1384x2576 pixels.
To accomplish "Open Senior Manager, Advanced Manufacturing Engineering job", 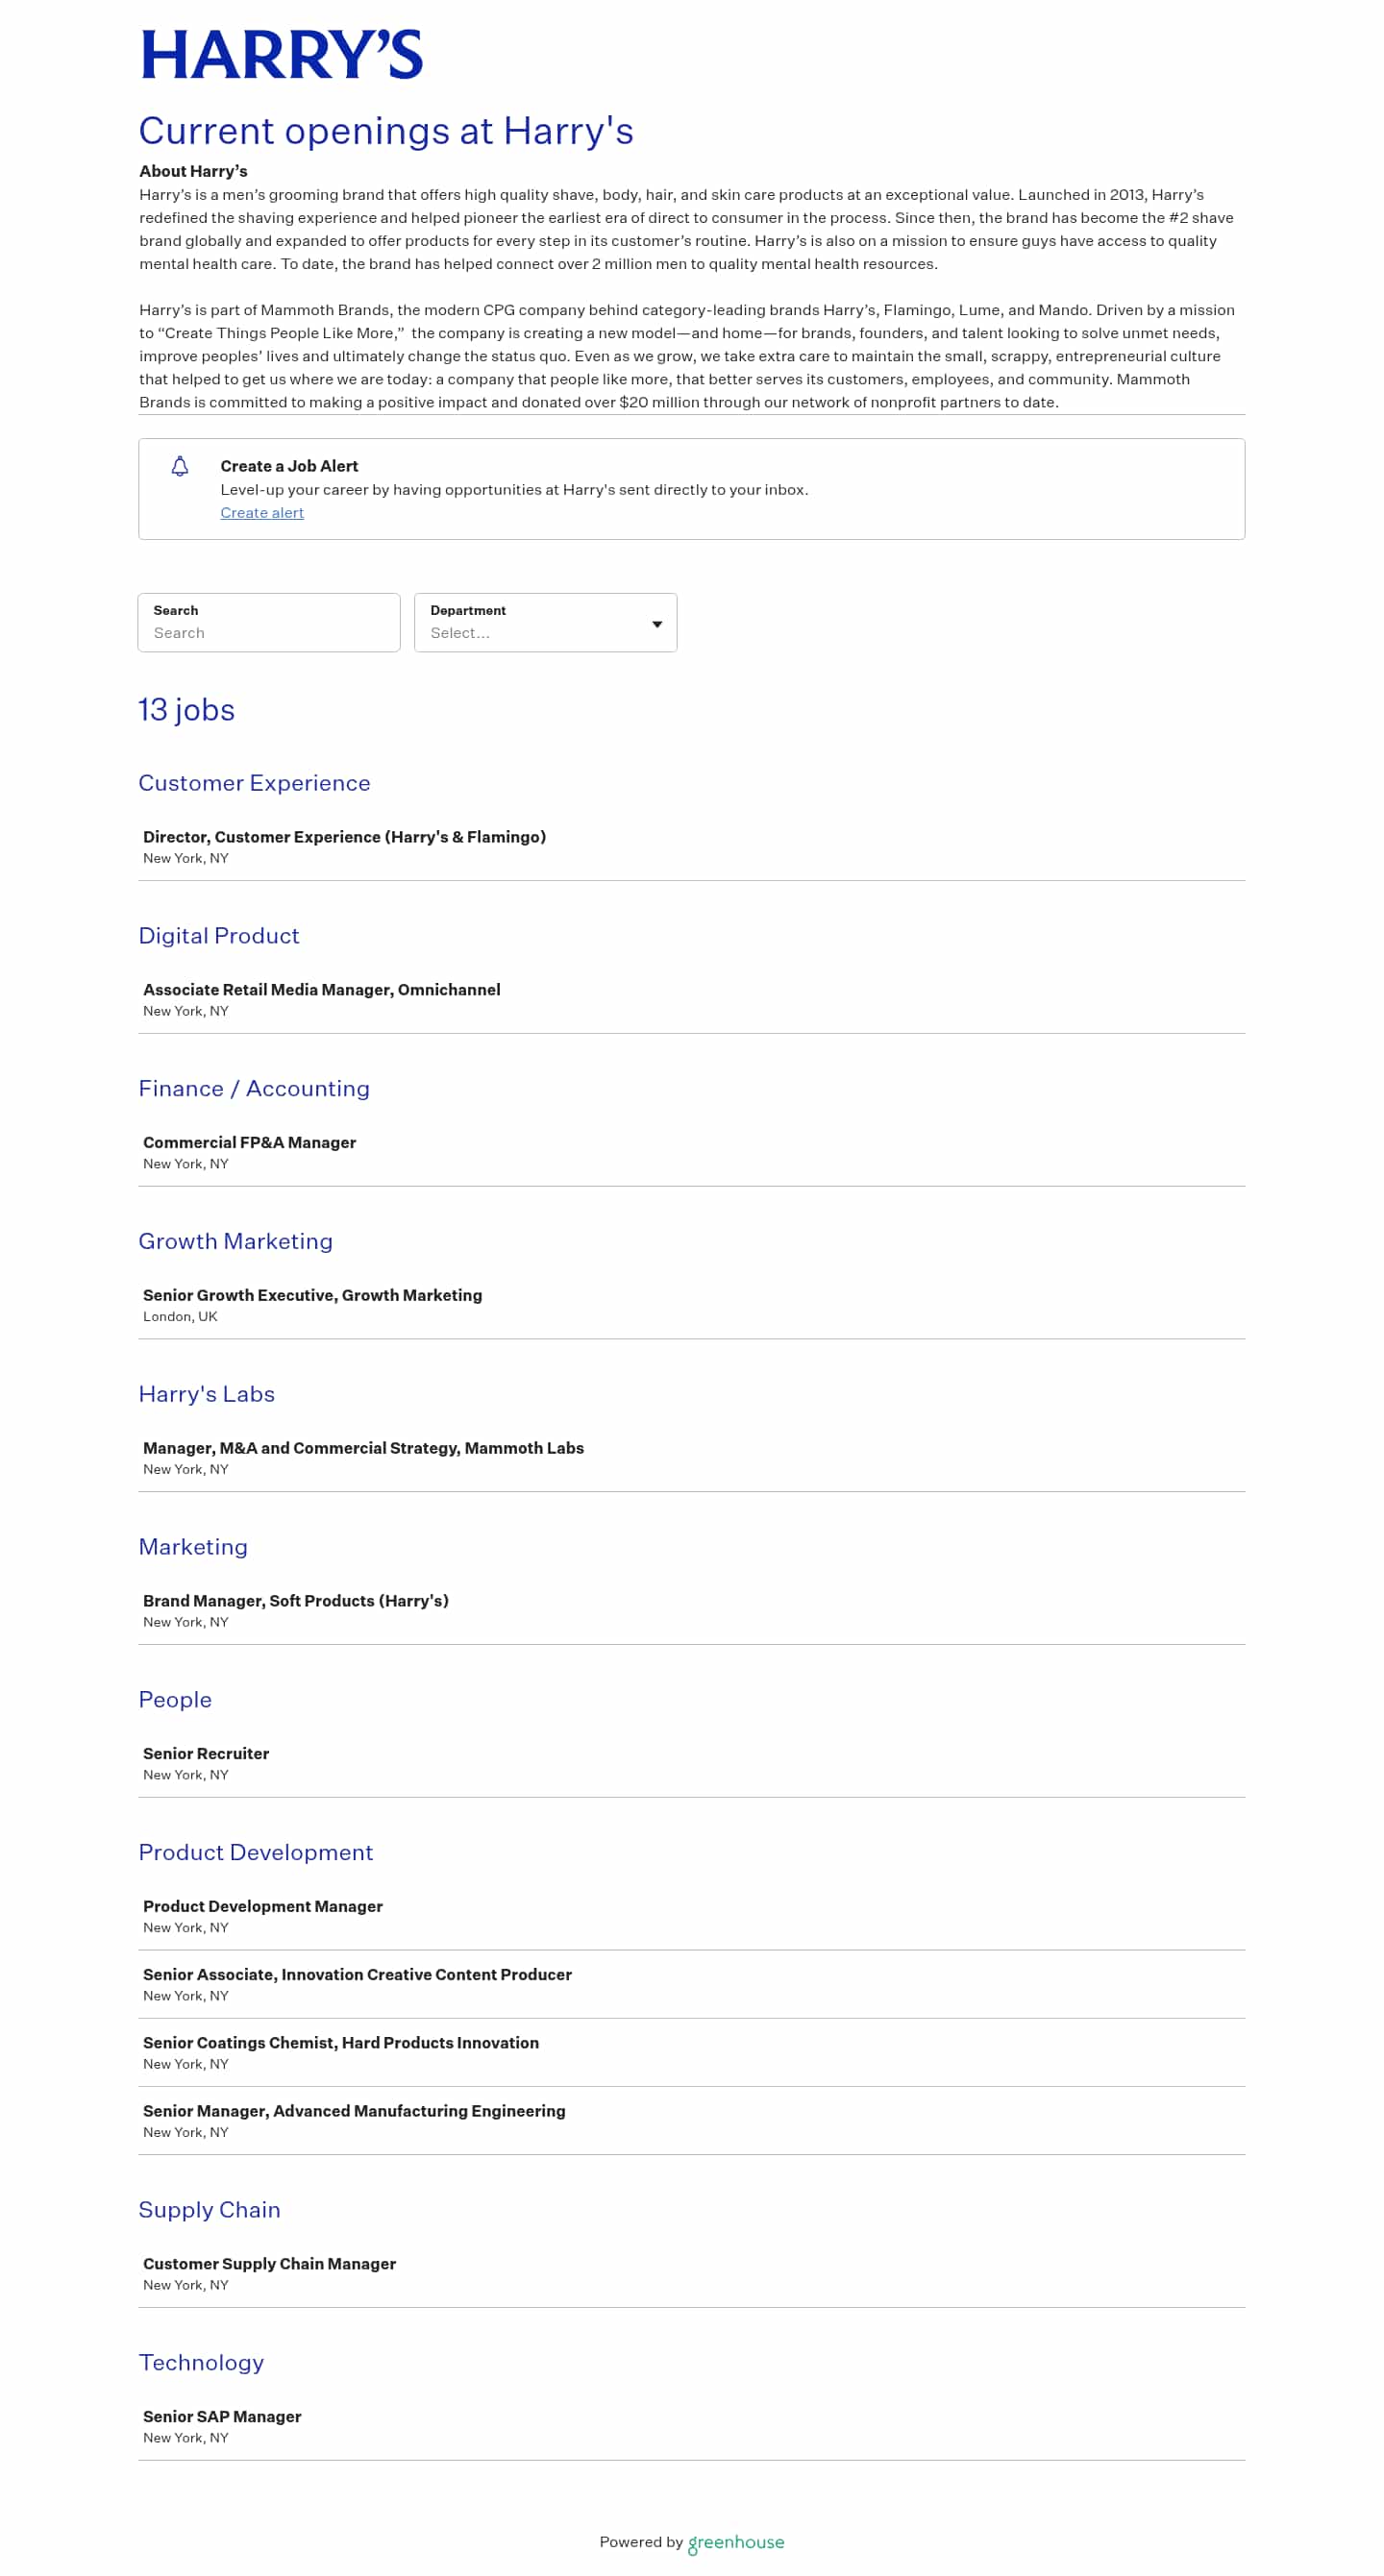I will tap(354, 2110).
